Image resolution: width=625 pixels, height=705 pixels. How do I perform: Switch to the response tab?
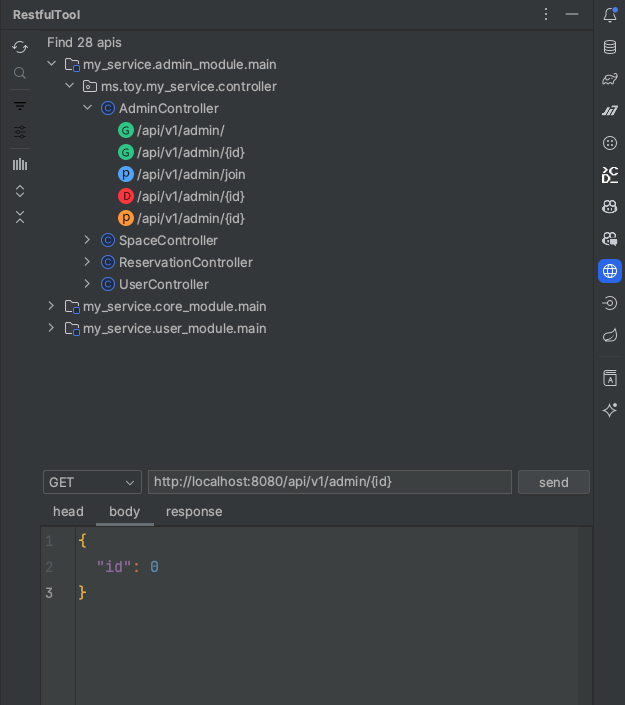pos(194,511)
